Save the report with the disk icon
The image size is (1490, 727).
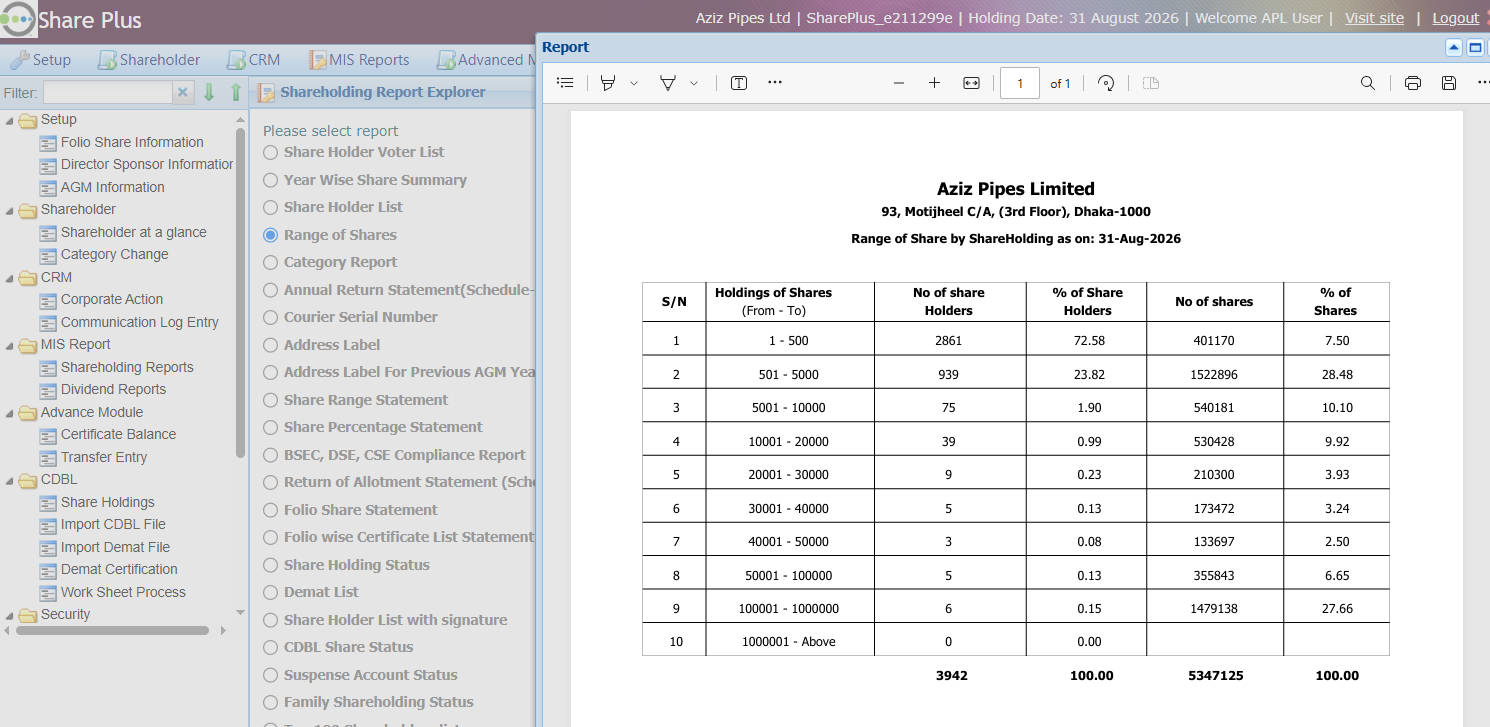[x=1449, y=83]
